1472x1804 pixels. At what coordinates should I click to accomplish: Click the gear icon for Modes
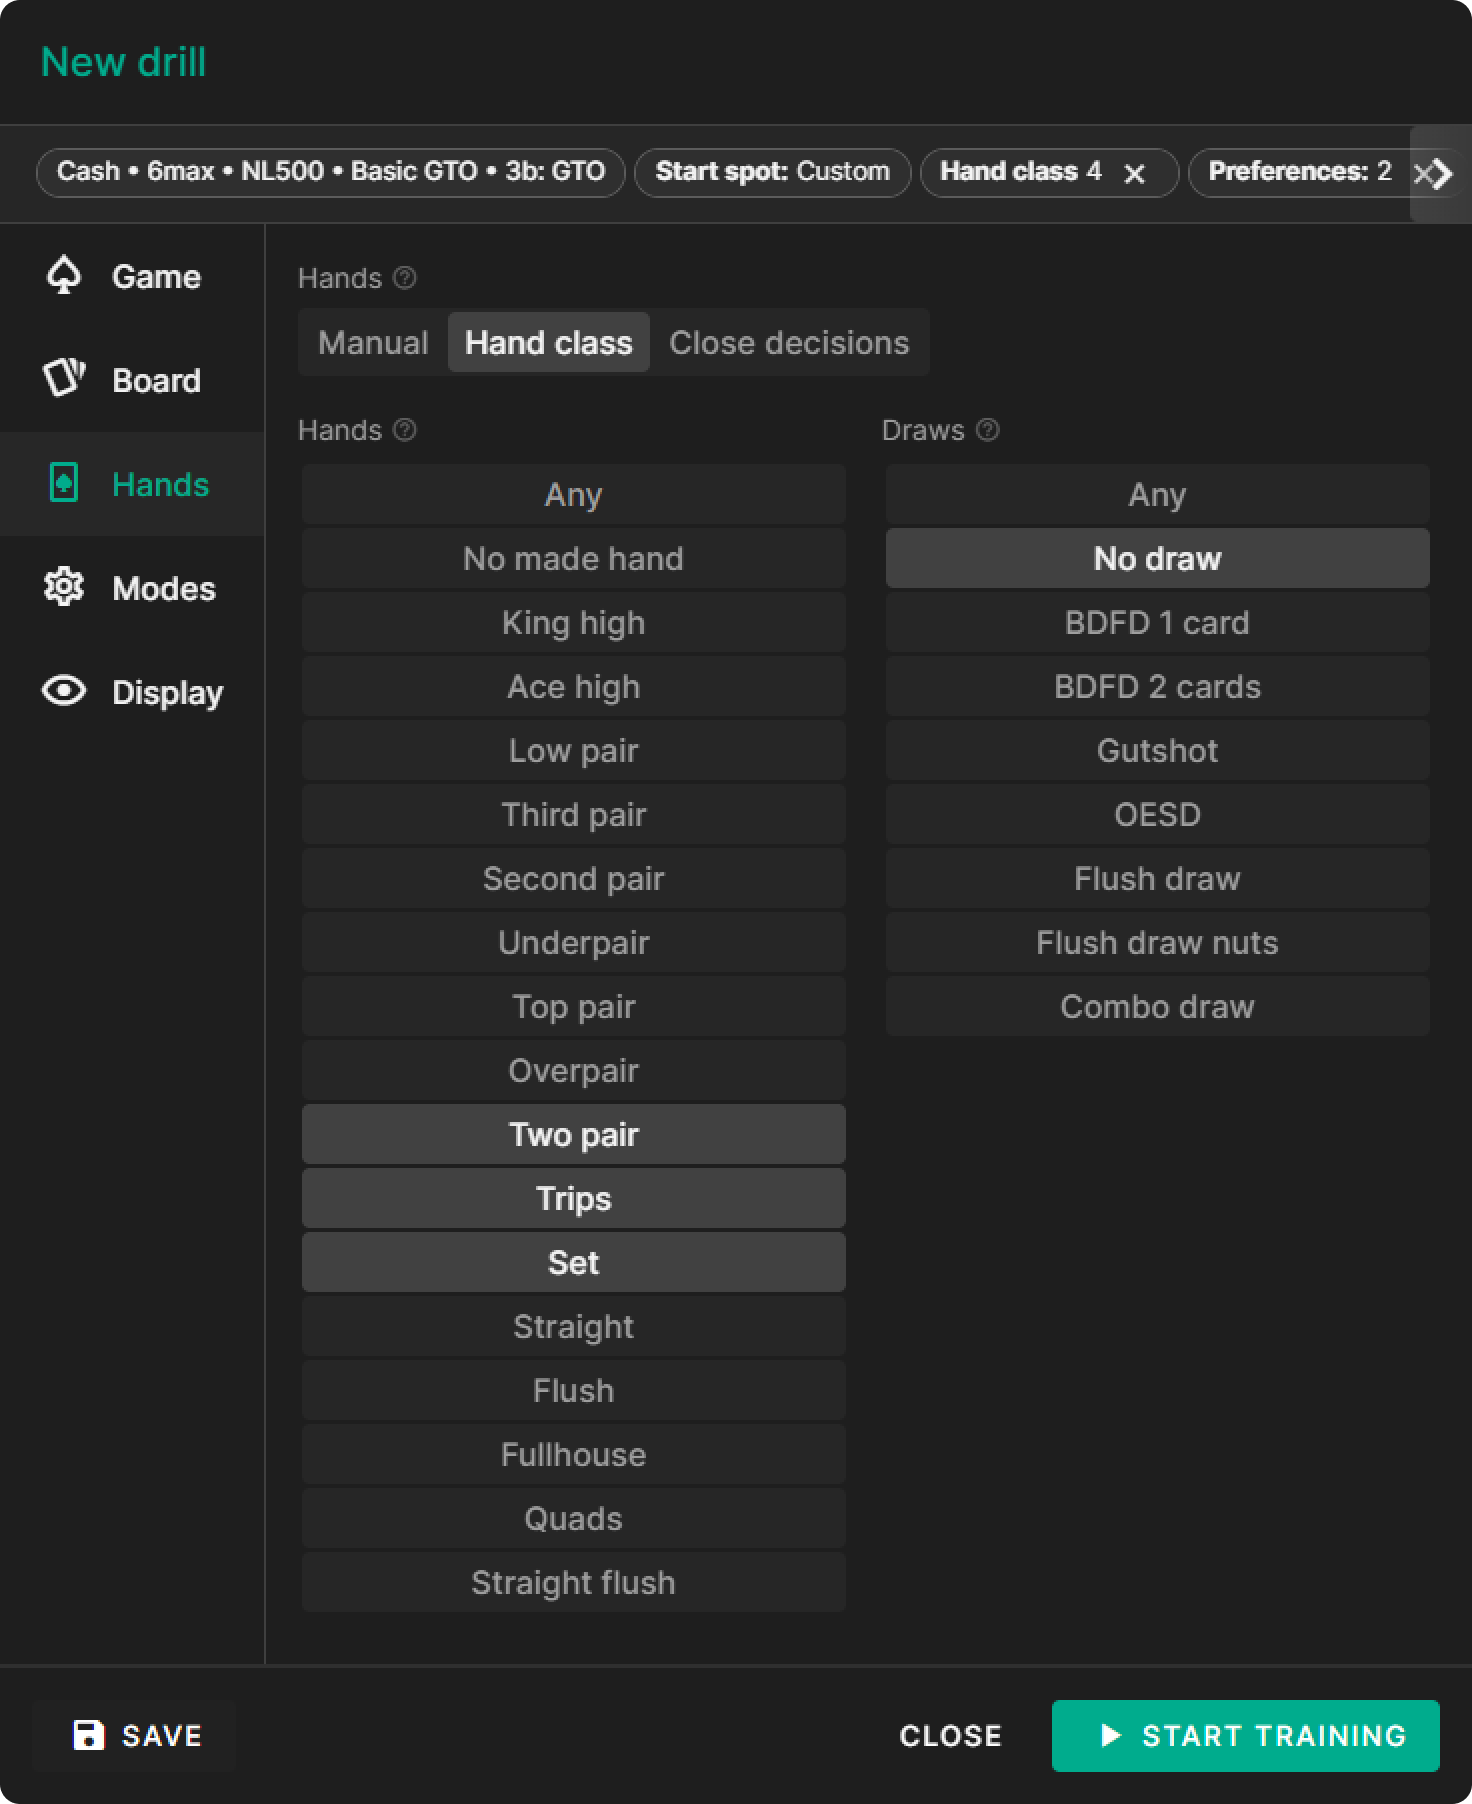[64, 587]
